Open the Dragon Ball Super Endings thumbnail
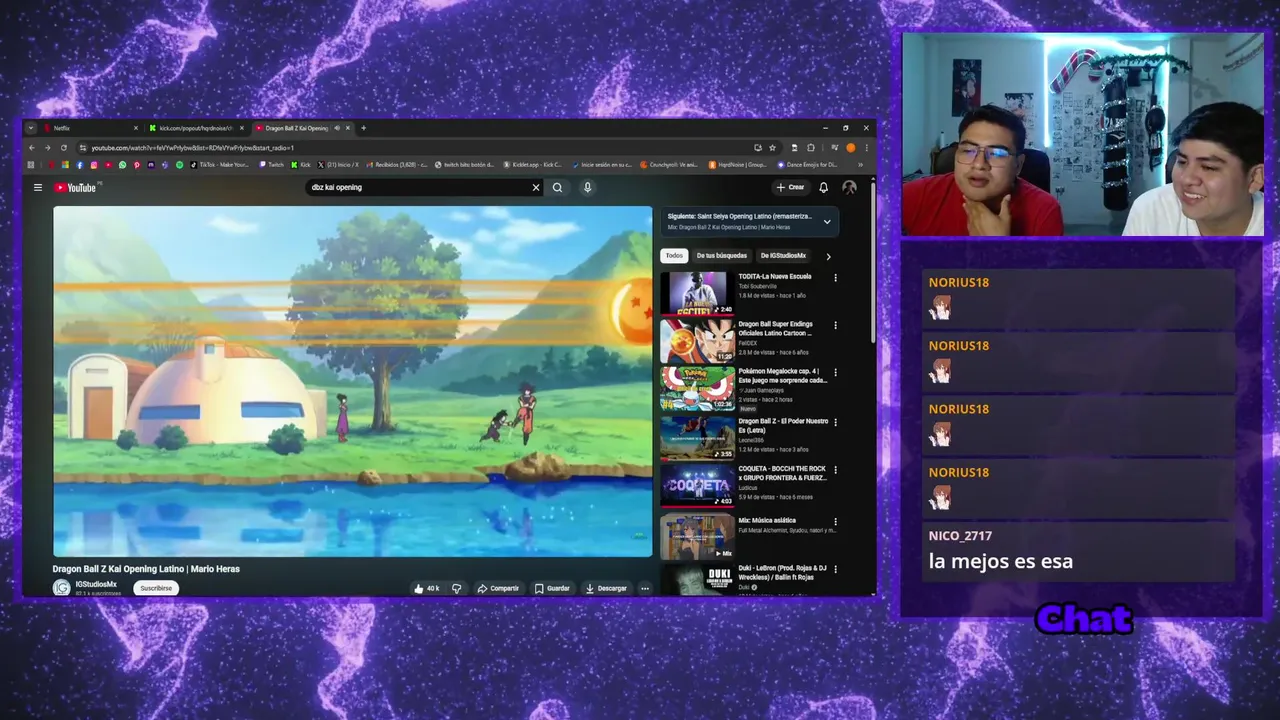Screen dimensions: 1280x720 (697, 341)
